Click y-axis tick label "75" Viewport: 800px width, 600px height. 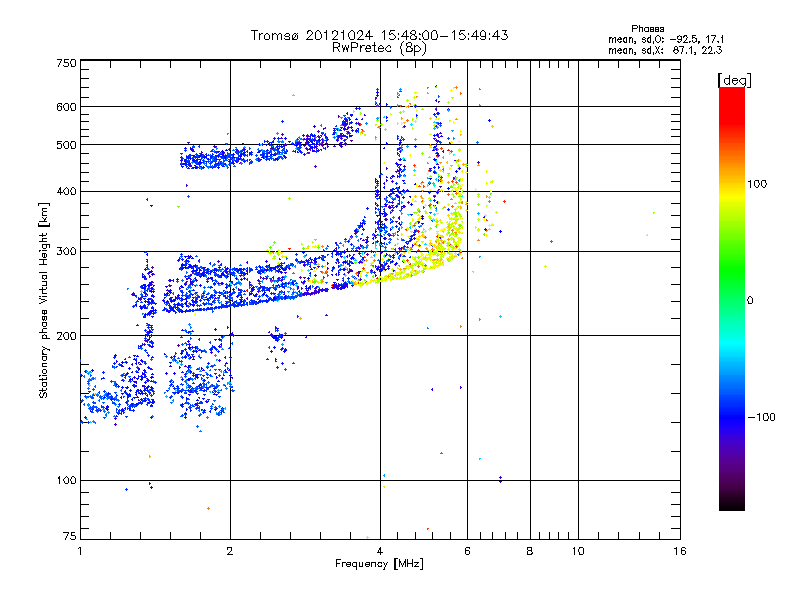coord(70,536)
